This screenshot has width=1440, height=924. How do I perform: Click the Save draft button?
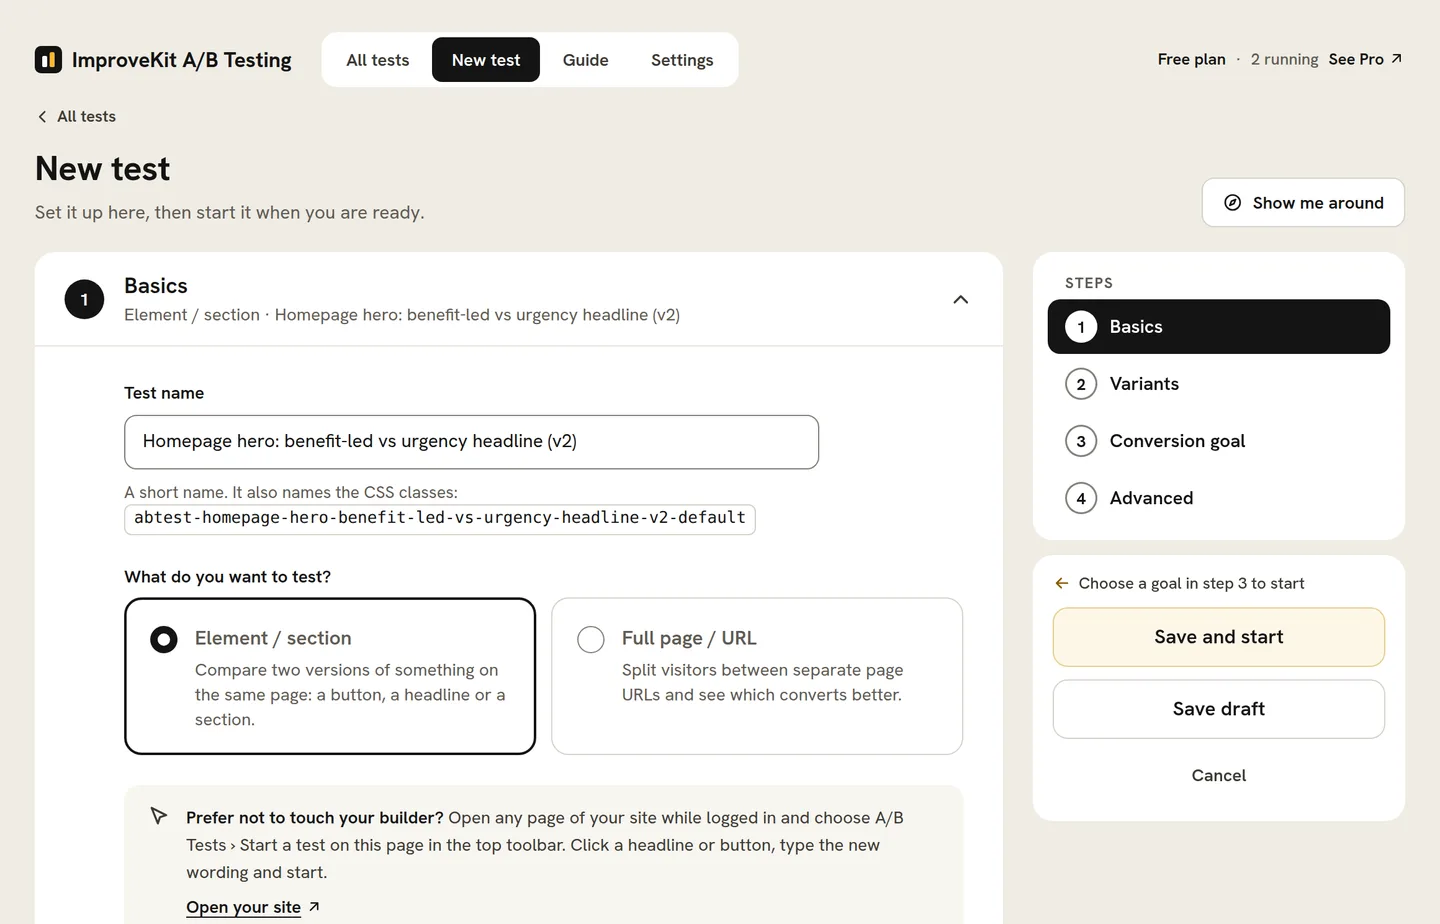[x=1219, y=709]
